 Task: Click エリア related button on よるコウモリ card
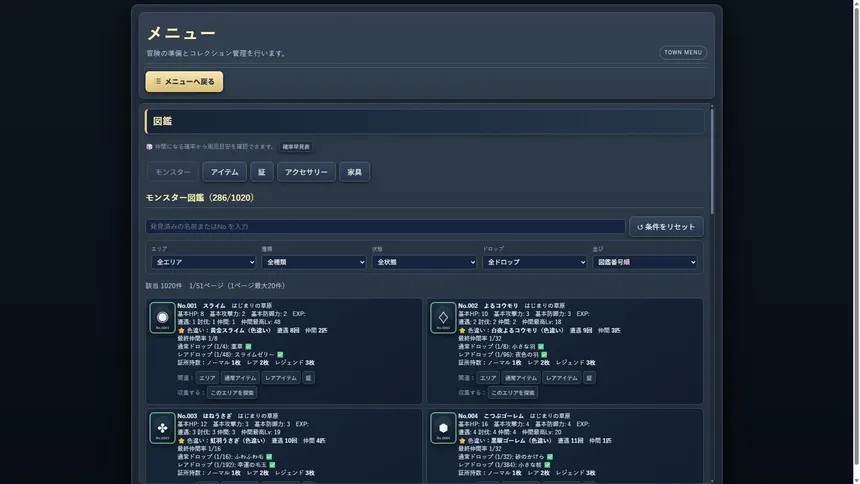(x=488, y=378)
